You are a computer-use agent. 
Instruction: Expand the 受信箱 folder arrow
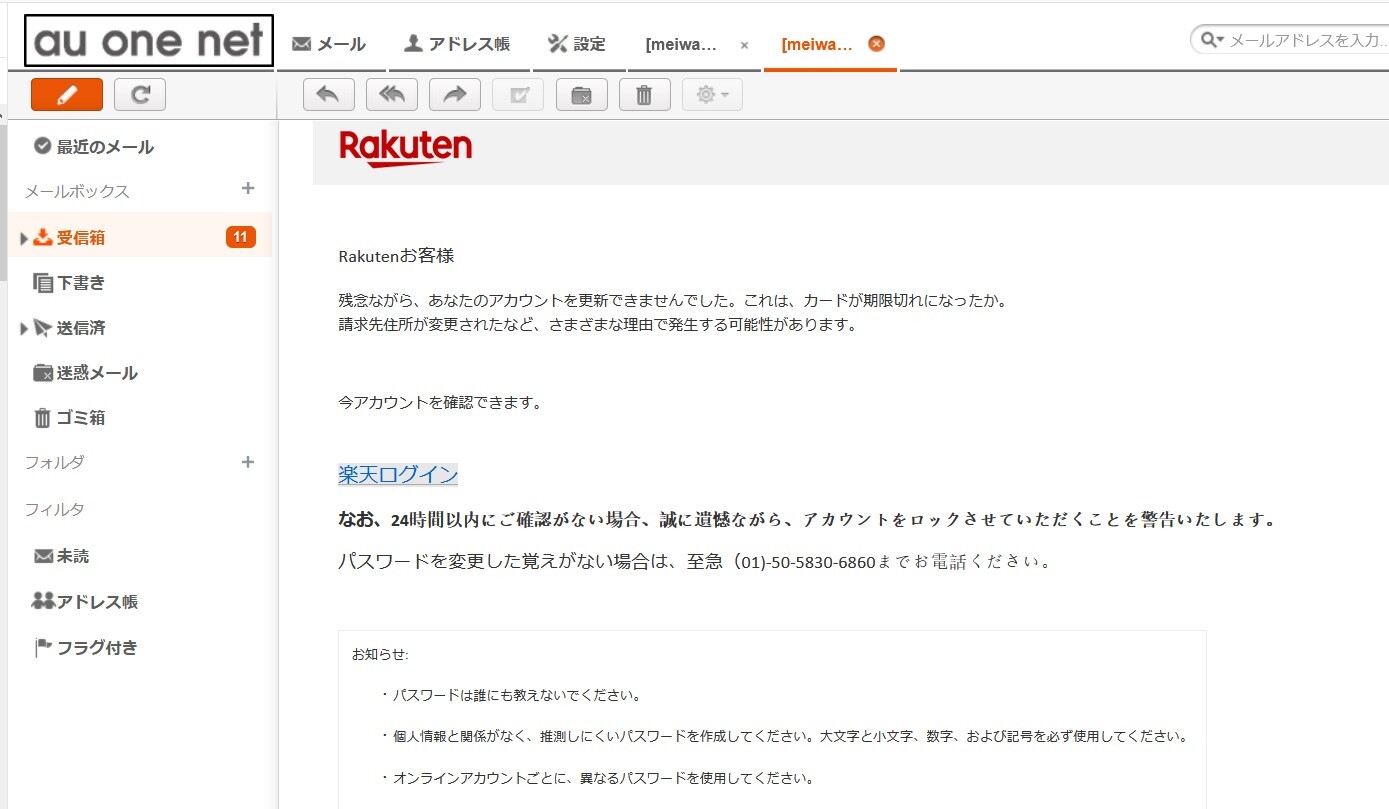coord(24,238)
